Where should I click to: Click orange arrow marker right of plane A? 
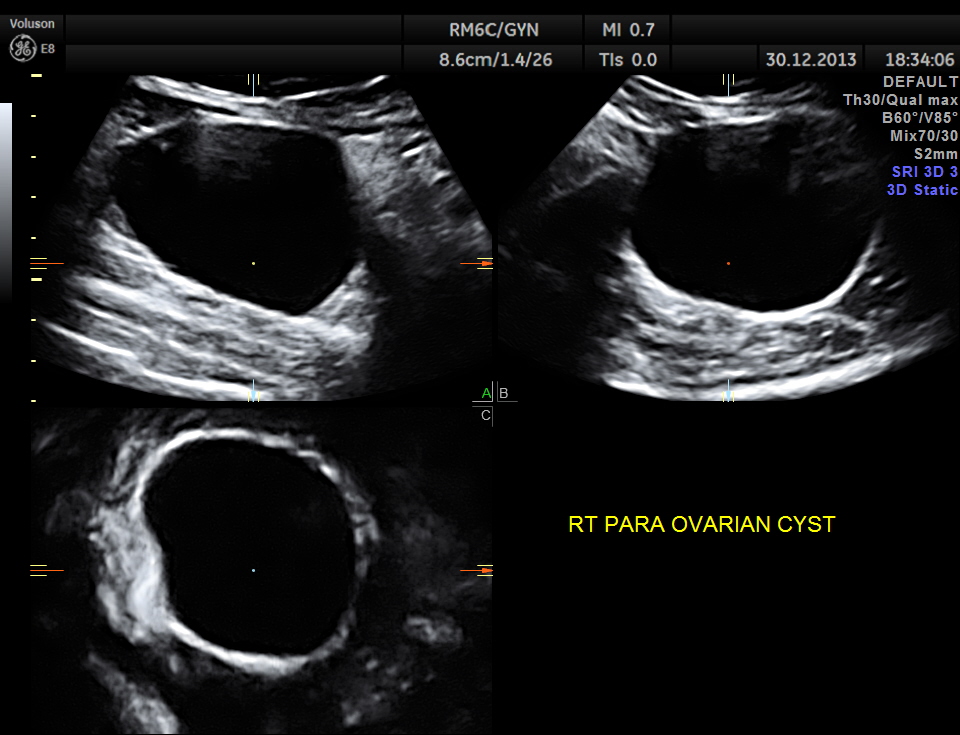485,263
